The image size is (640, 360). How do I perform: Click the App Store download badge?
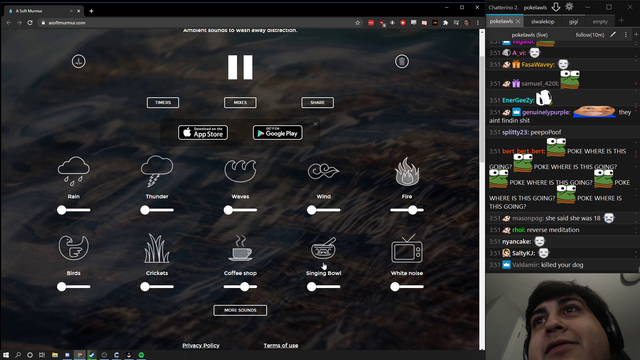(x=203, y=132)
